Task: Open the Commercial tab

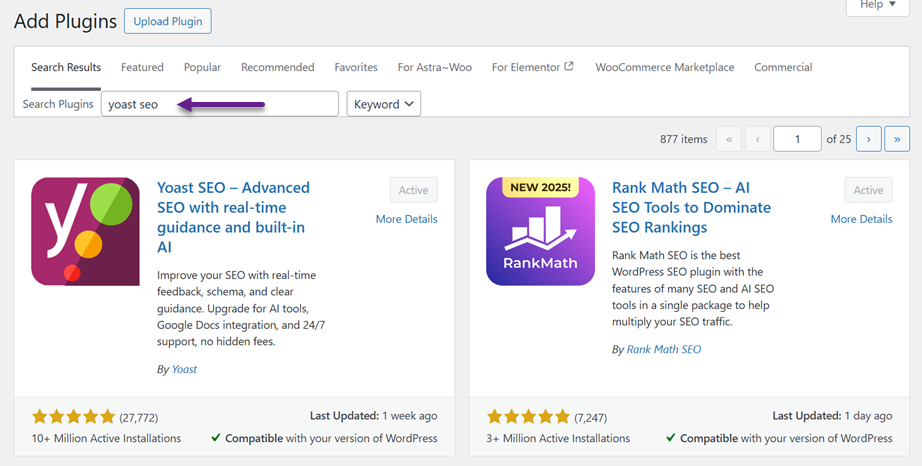Action: 783,68
